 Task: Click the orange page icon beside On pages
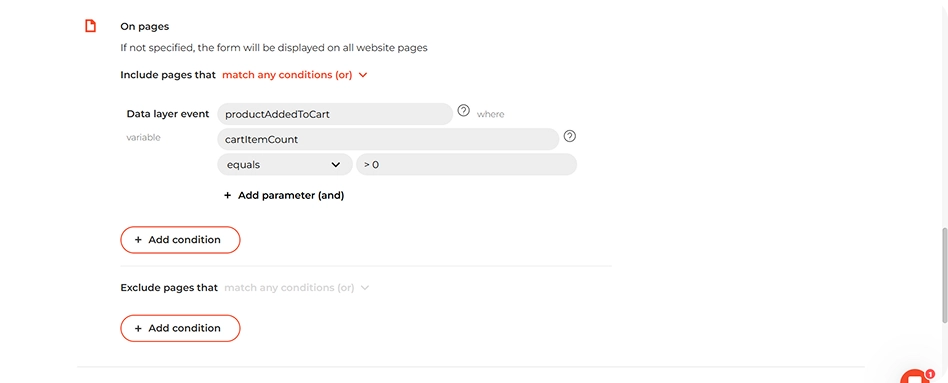point(90,26)
